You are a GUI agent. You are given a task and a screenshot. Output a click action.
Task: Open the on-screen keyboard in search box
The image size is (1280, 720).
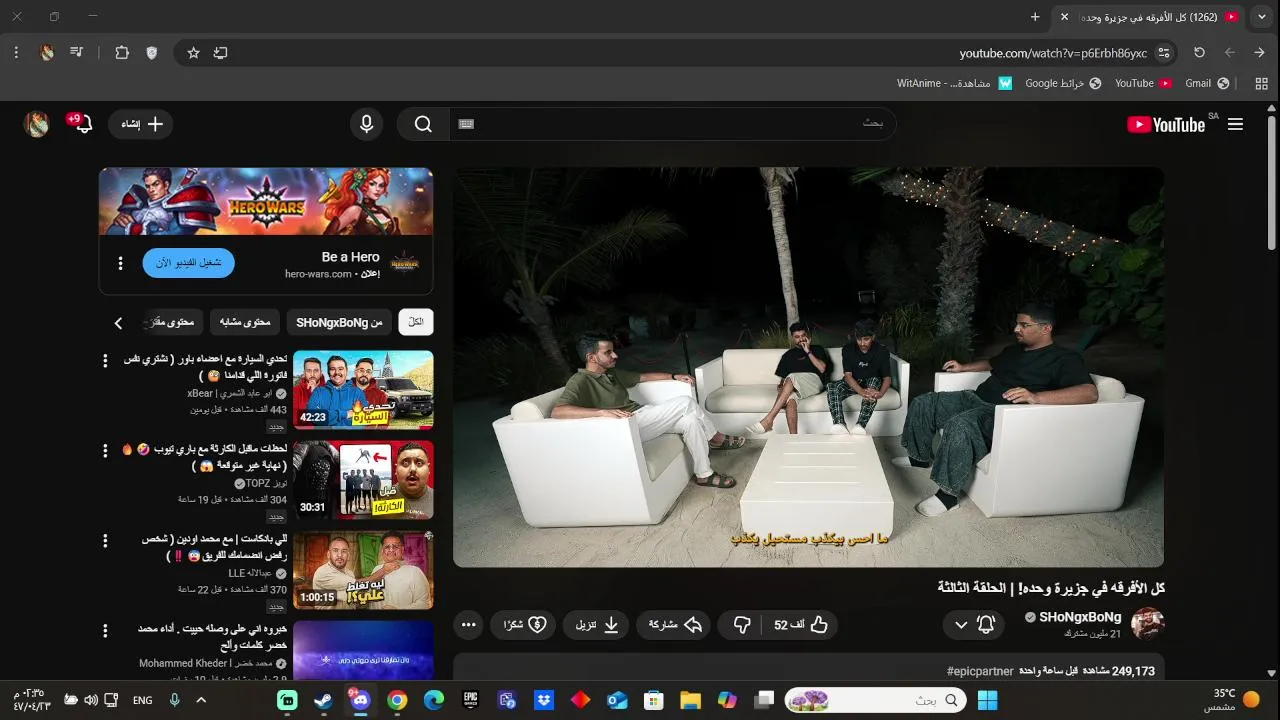[x=466, y=124]
